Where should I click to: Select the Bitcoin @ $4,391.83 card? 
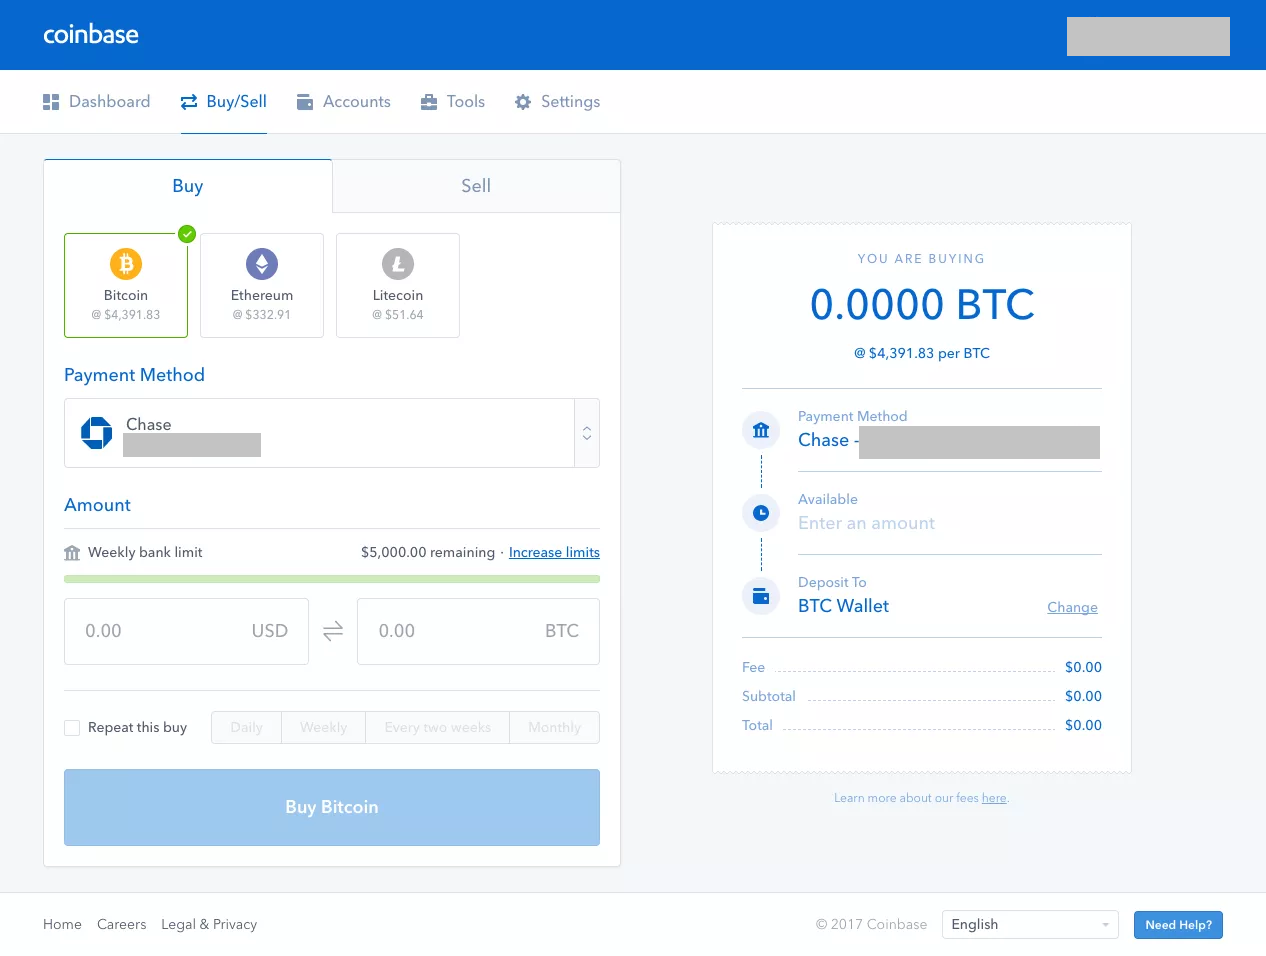[126, 285]
